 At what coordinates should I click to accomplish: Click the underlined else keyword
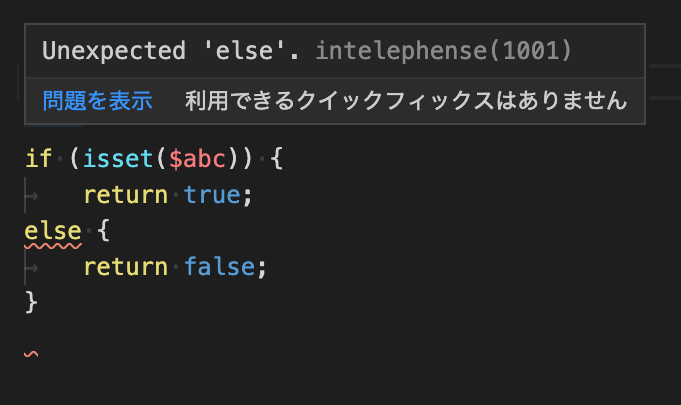(53, 231)
